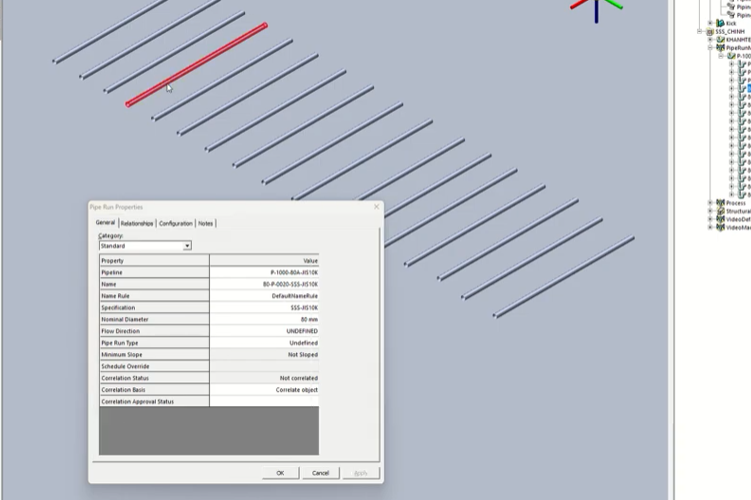The image size is (751, 500).
Task: Click the Structural node icon
Action: [x=720, y=211]
